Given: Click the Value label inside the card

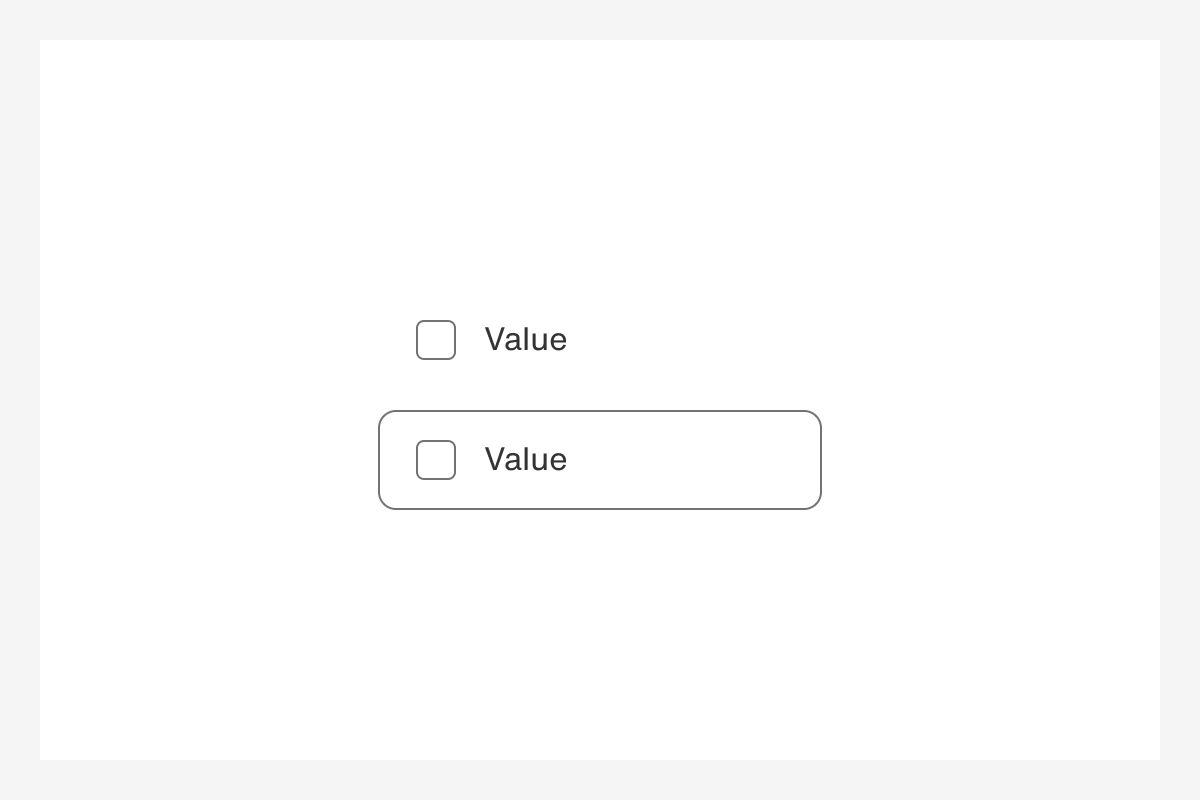Looking at the screenshot, I should [525, 460].
